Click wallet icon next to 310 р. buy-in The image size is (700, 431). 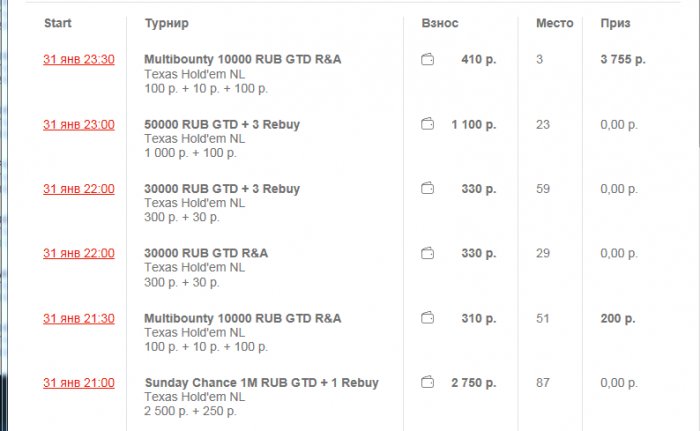[x=428, y=319]
